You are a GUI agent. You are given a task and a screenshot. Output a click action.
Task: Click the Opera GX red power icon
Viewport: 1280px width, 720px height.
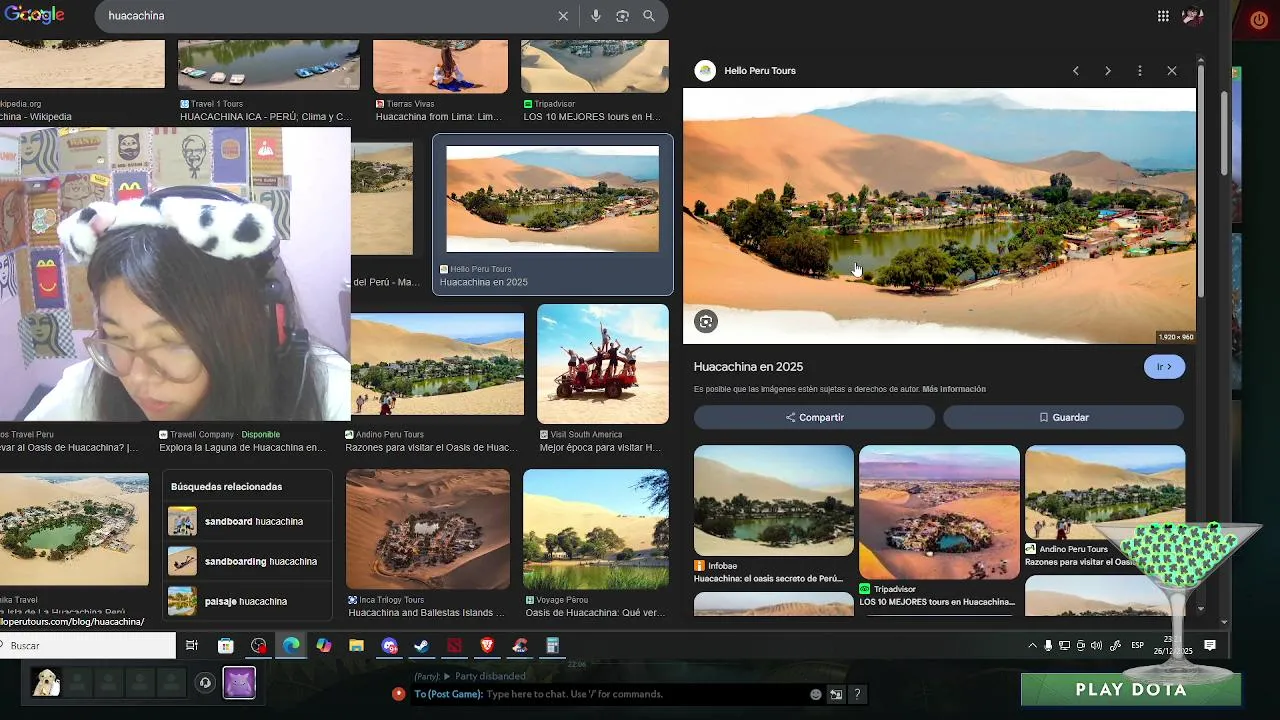(x=1259, y=19)
